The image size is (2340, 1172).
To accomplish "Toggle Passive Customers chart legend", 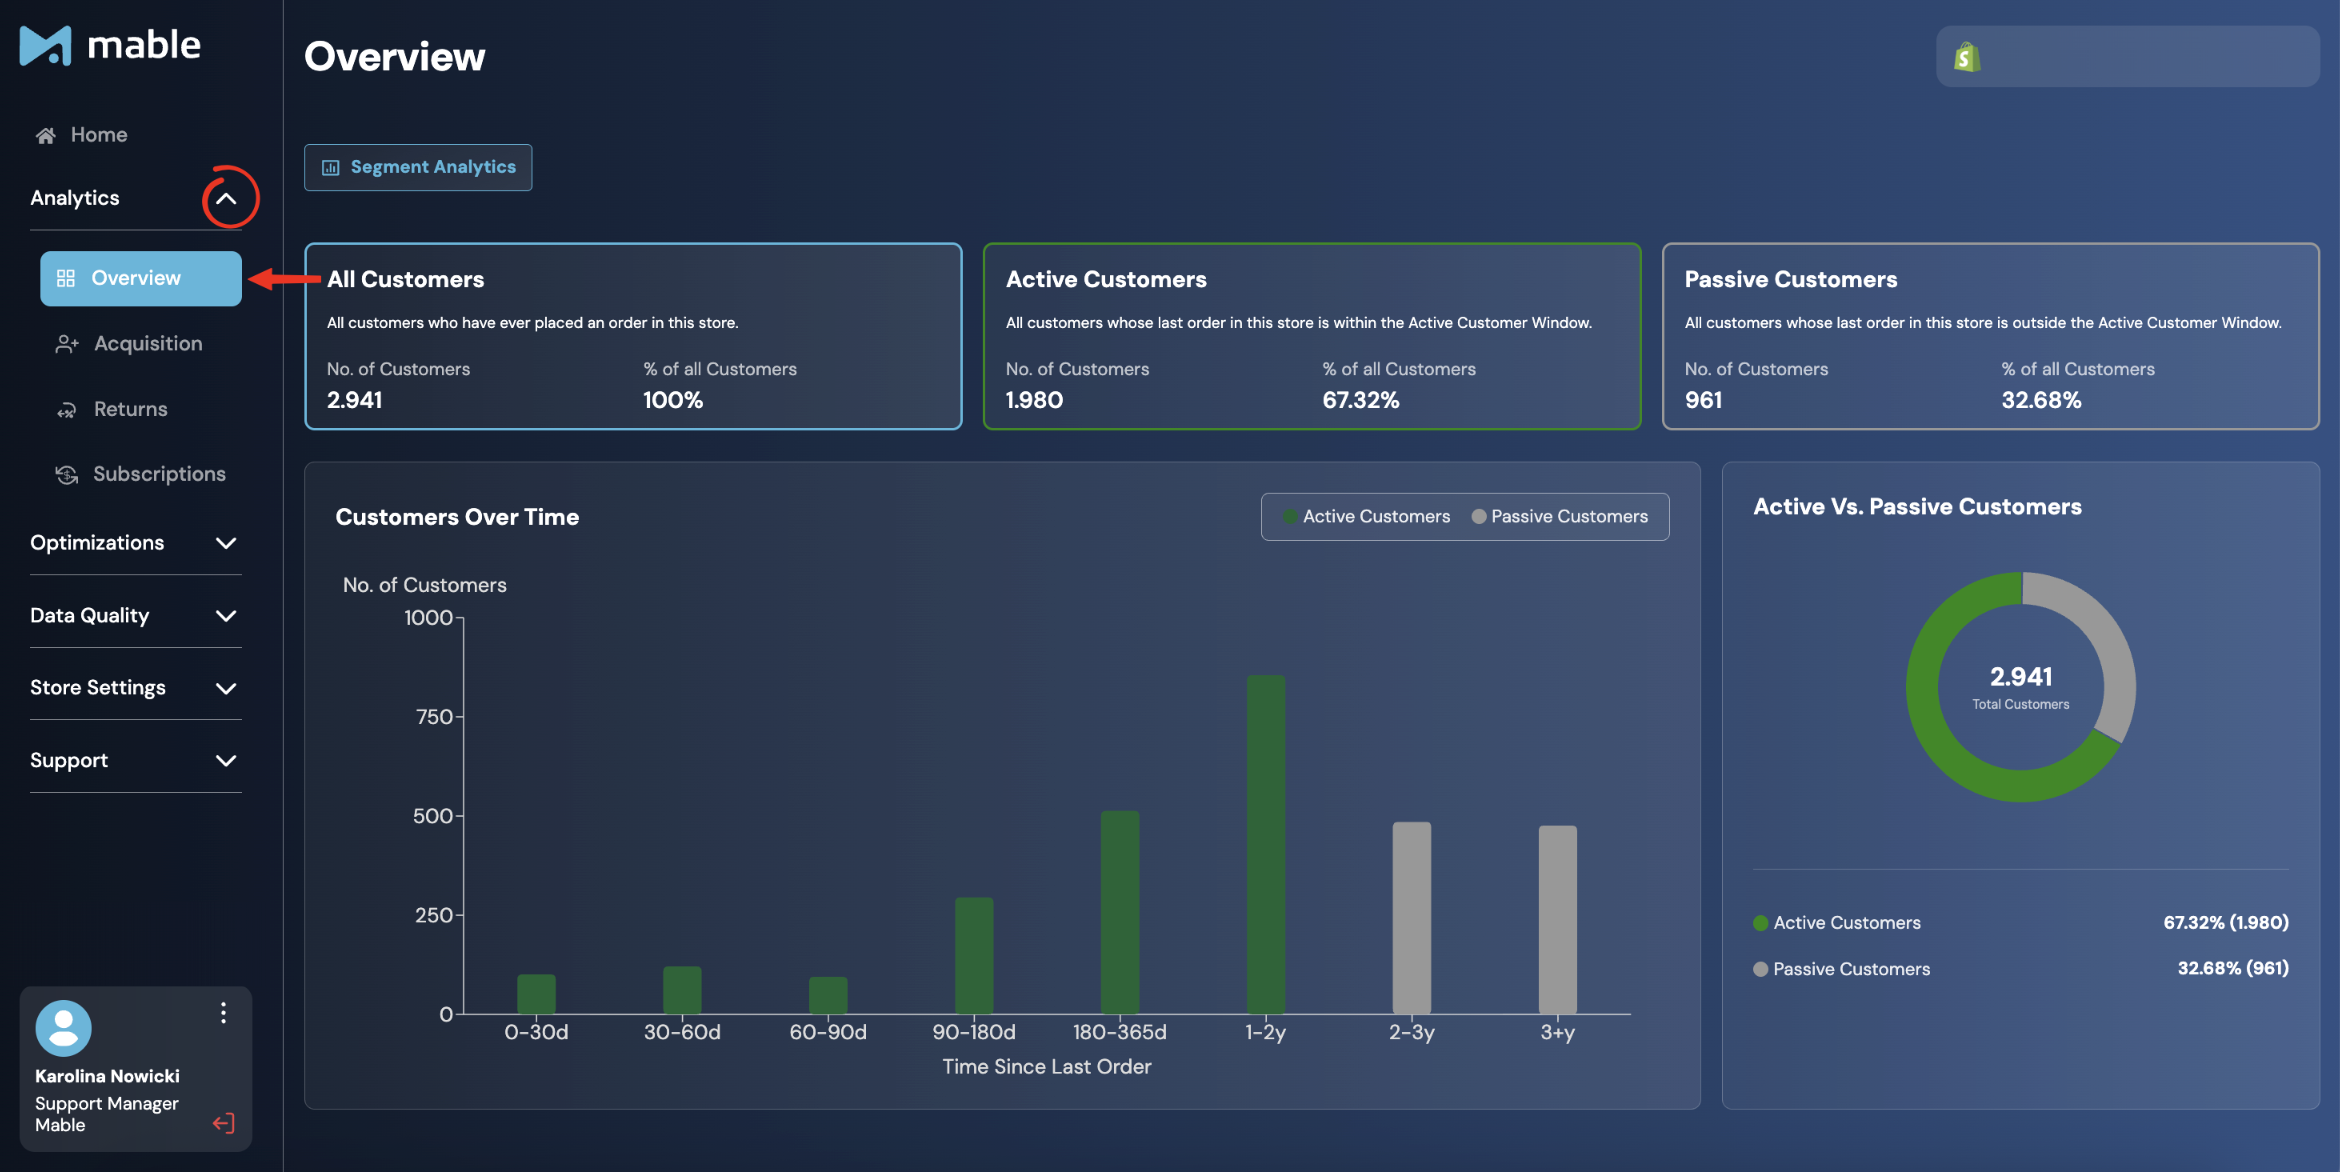I will (x=1559, y=517).
